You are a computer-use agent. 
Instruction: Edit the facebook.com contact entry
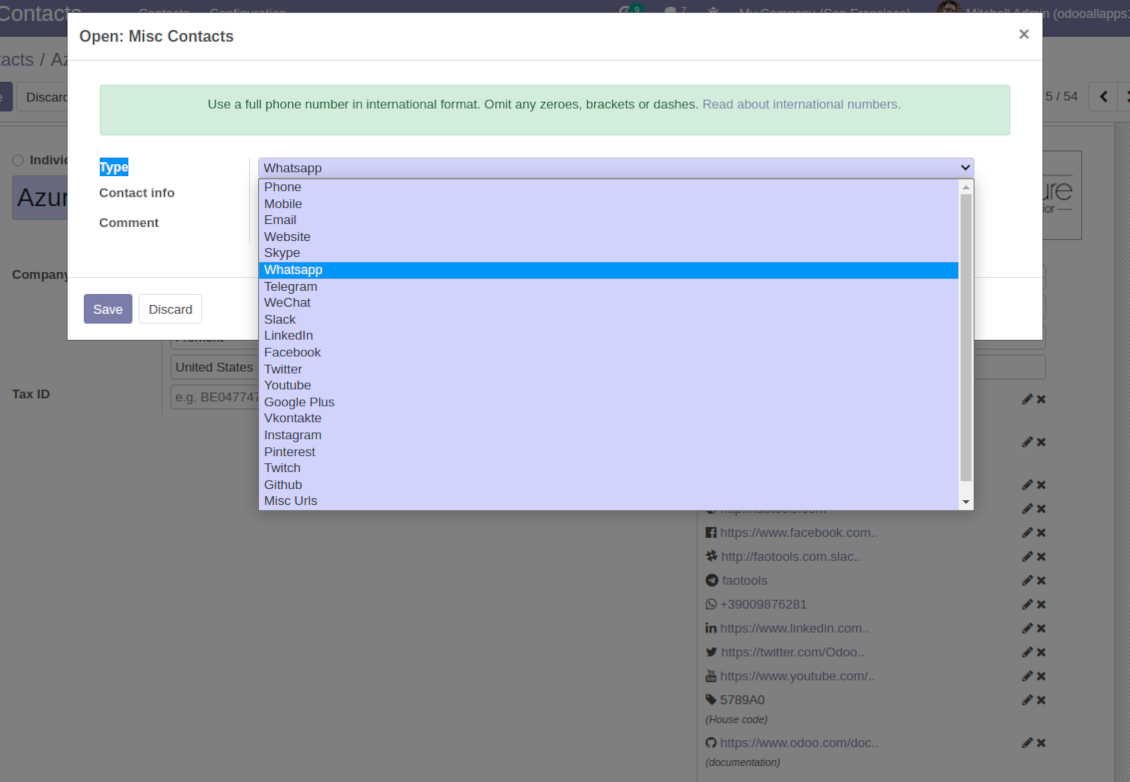click(1027, 533)
